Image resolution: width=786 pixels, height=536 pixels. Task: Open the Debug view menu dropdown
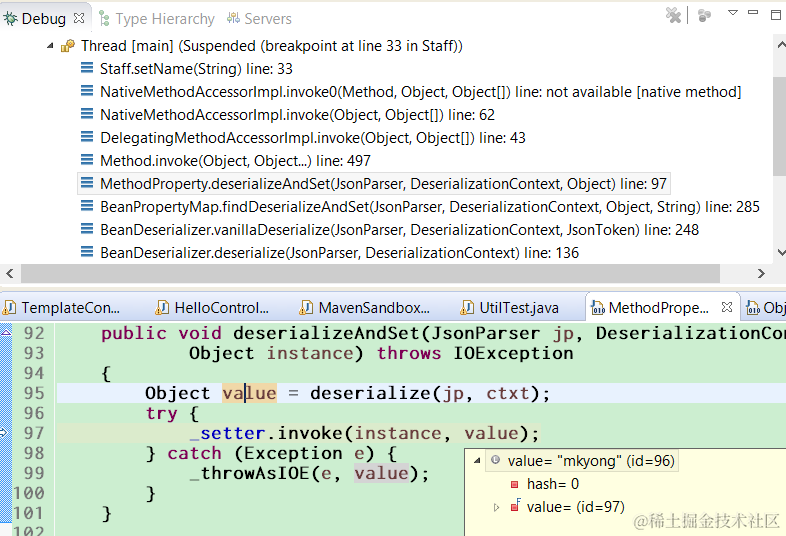point(732,13)
